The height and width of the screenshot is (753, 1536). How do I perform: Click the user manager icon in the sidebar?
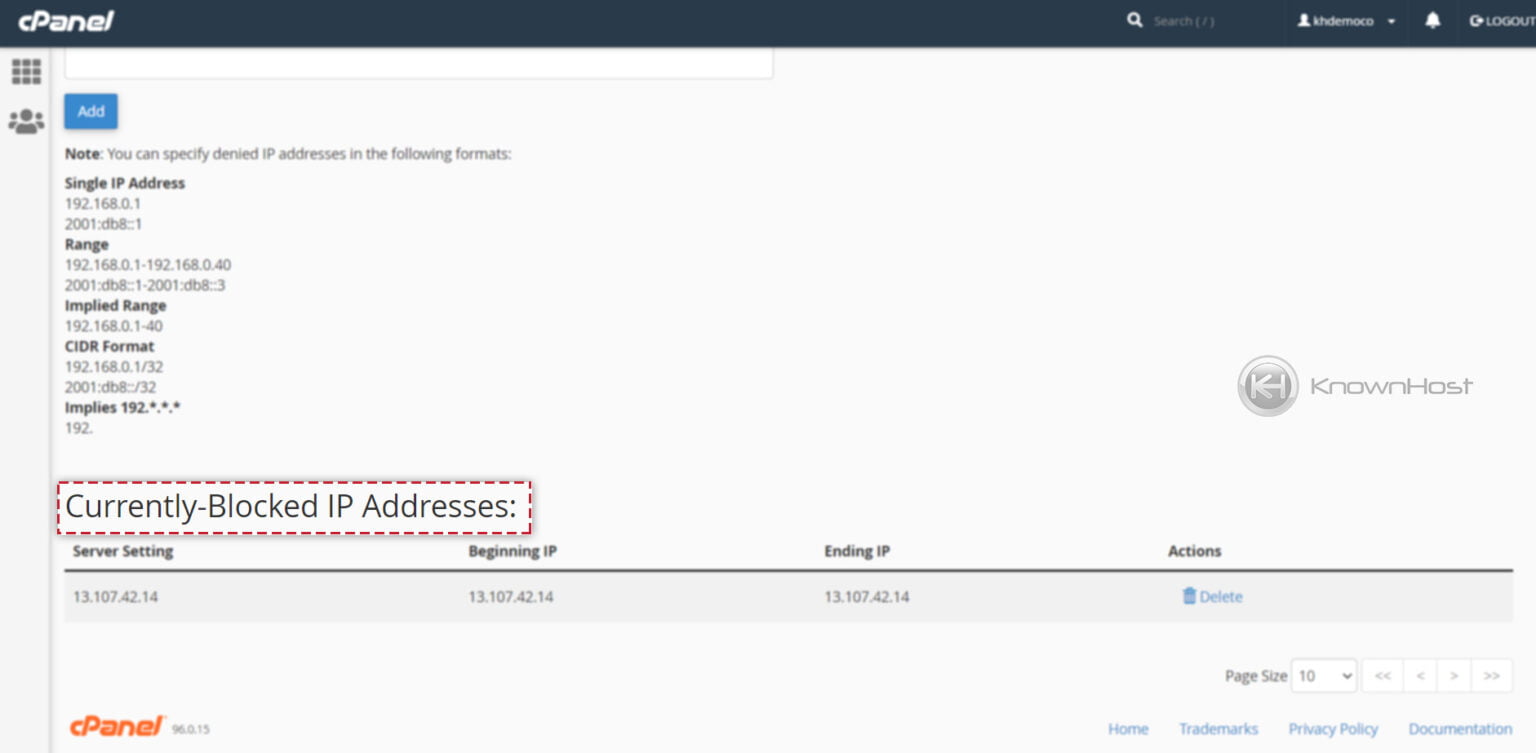[x=25, y=119]
